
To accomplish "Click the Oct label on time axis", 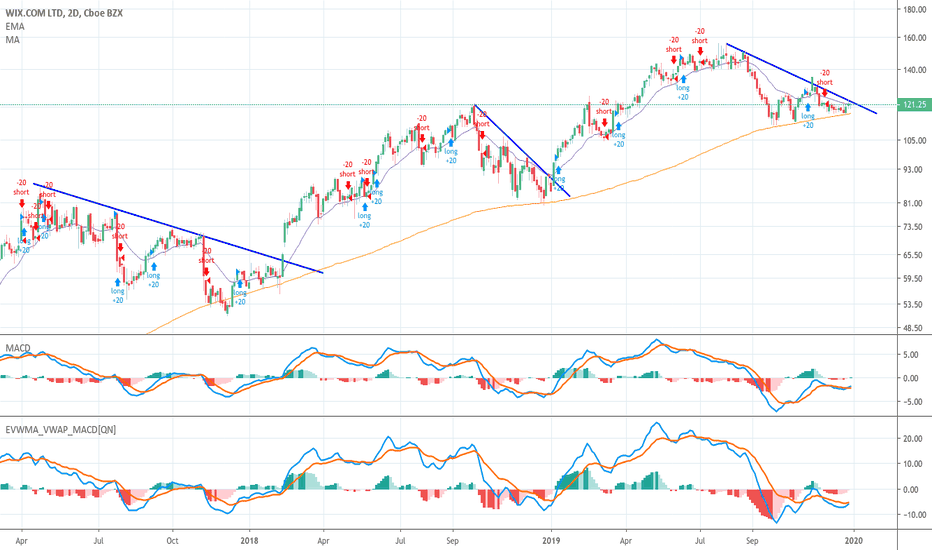I will (x=172, y=541).
